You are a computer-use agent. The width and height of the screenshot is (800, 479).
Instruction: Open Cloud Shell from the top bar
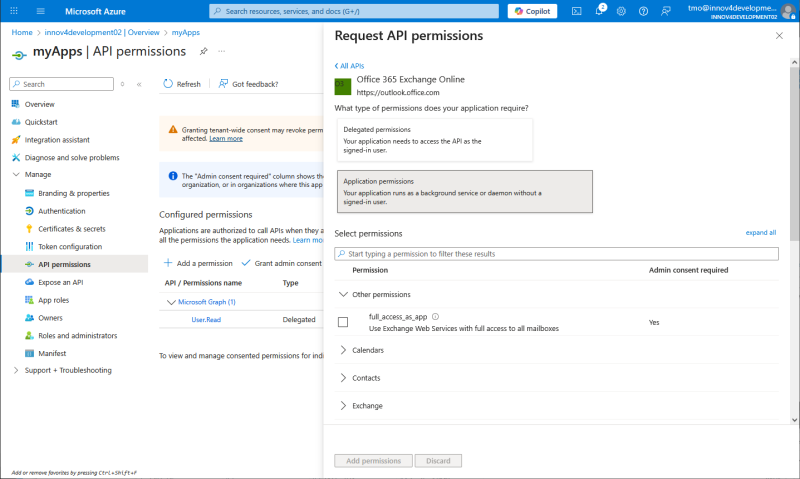click(x=577, y=11)
